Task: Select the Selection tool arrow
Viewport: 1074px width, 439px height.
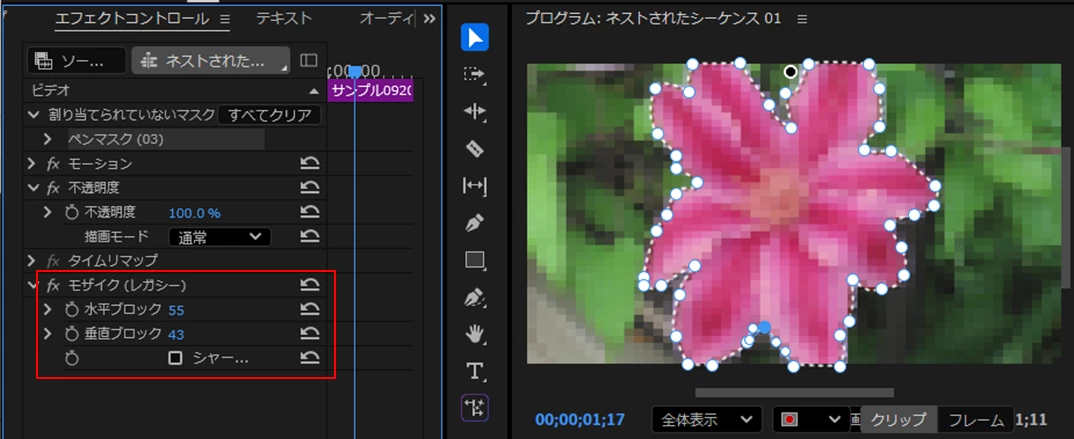Action: (475, 37)
